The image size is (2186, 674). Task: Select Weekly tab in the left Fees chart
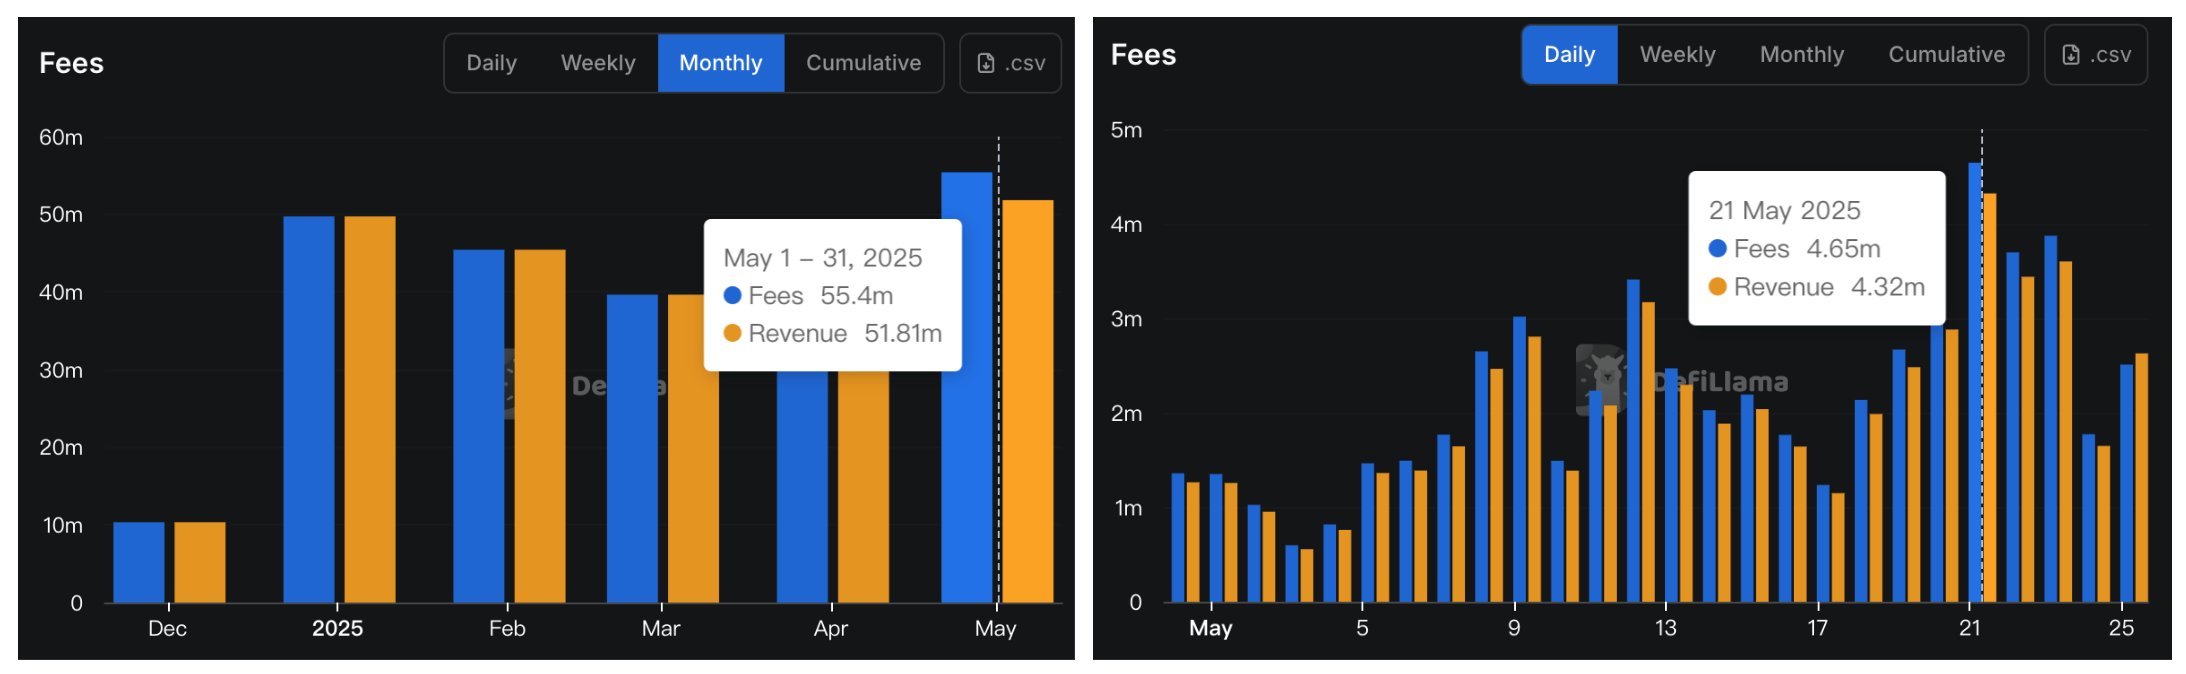pyautogui.click(x=598, y=63)
